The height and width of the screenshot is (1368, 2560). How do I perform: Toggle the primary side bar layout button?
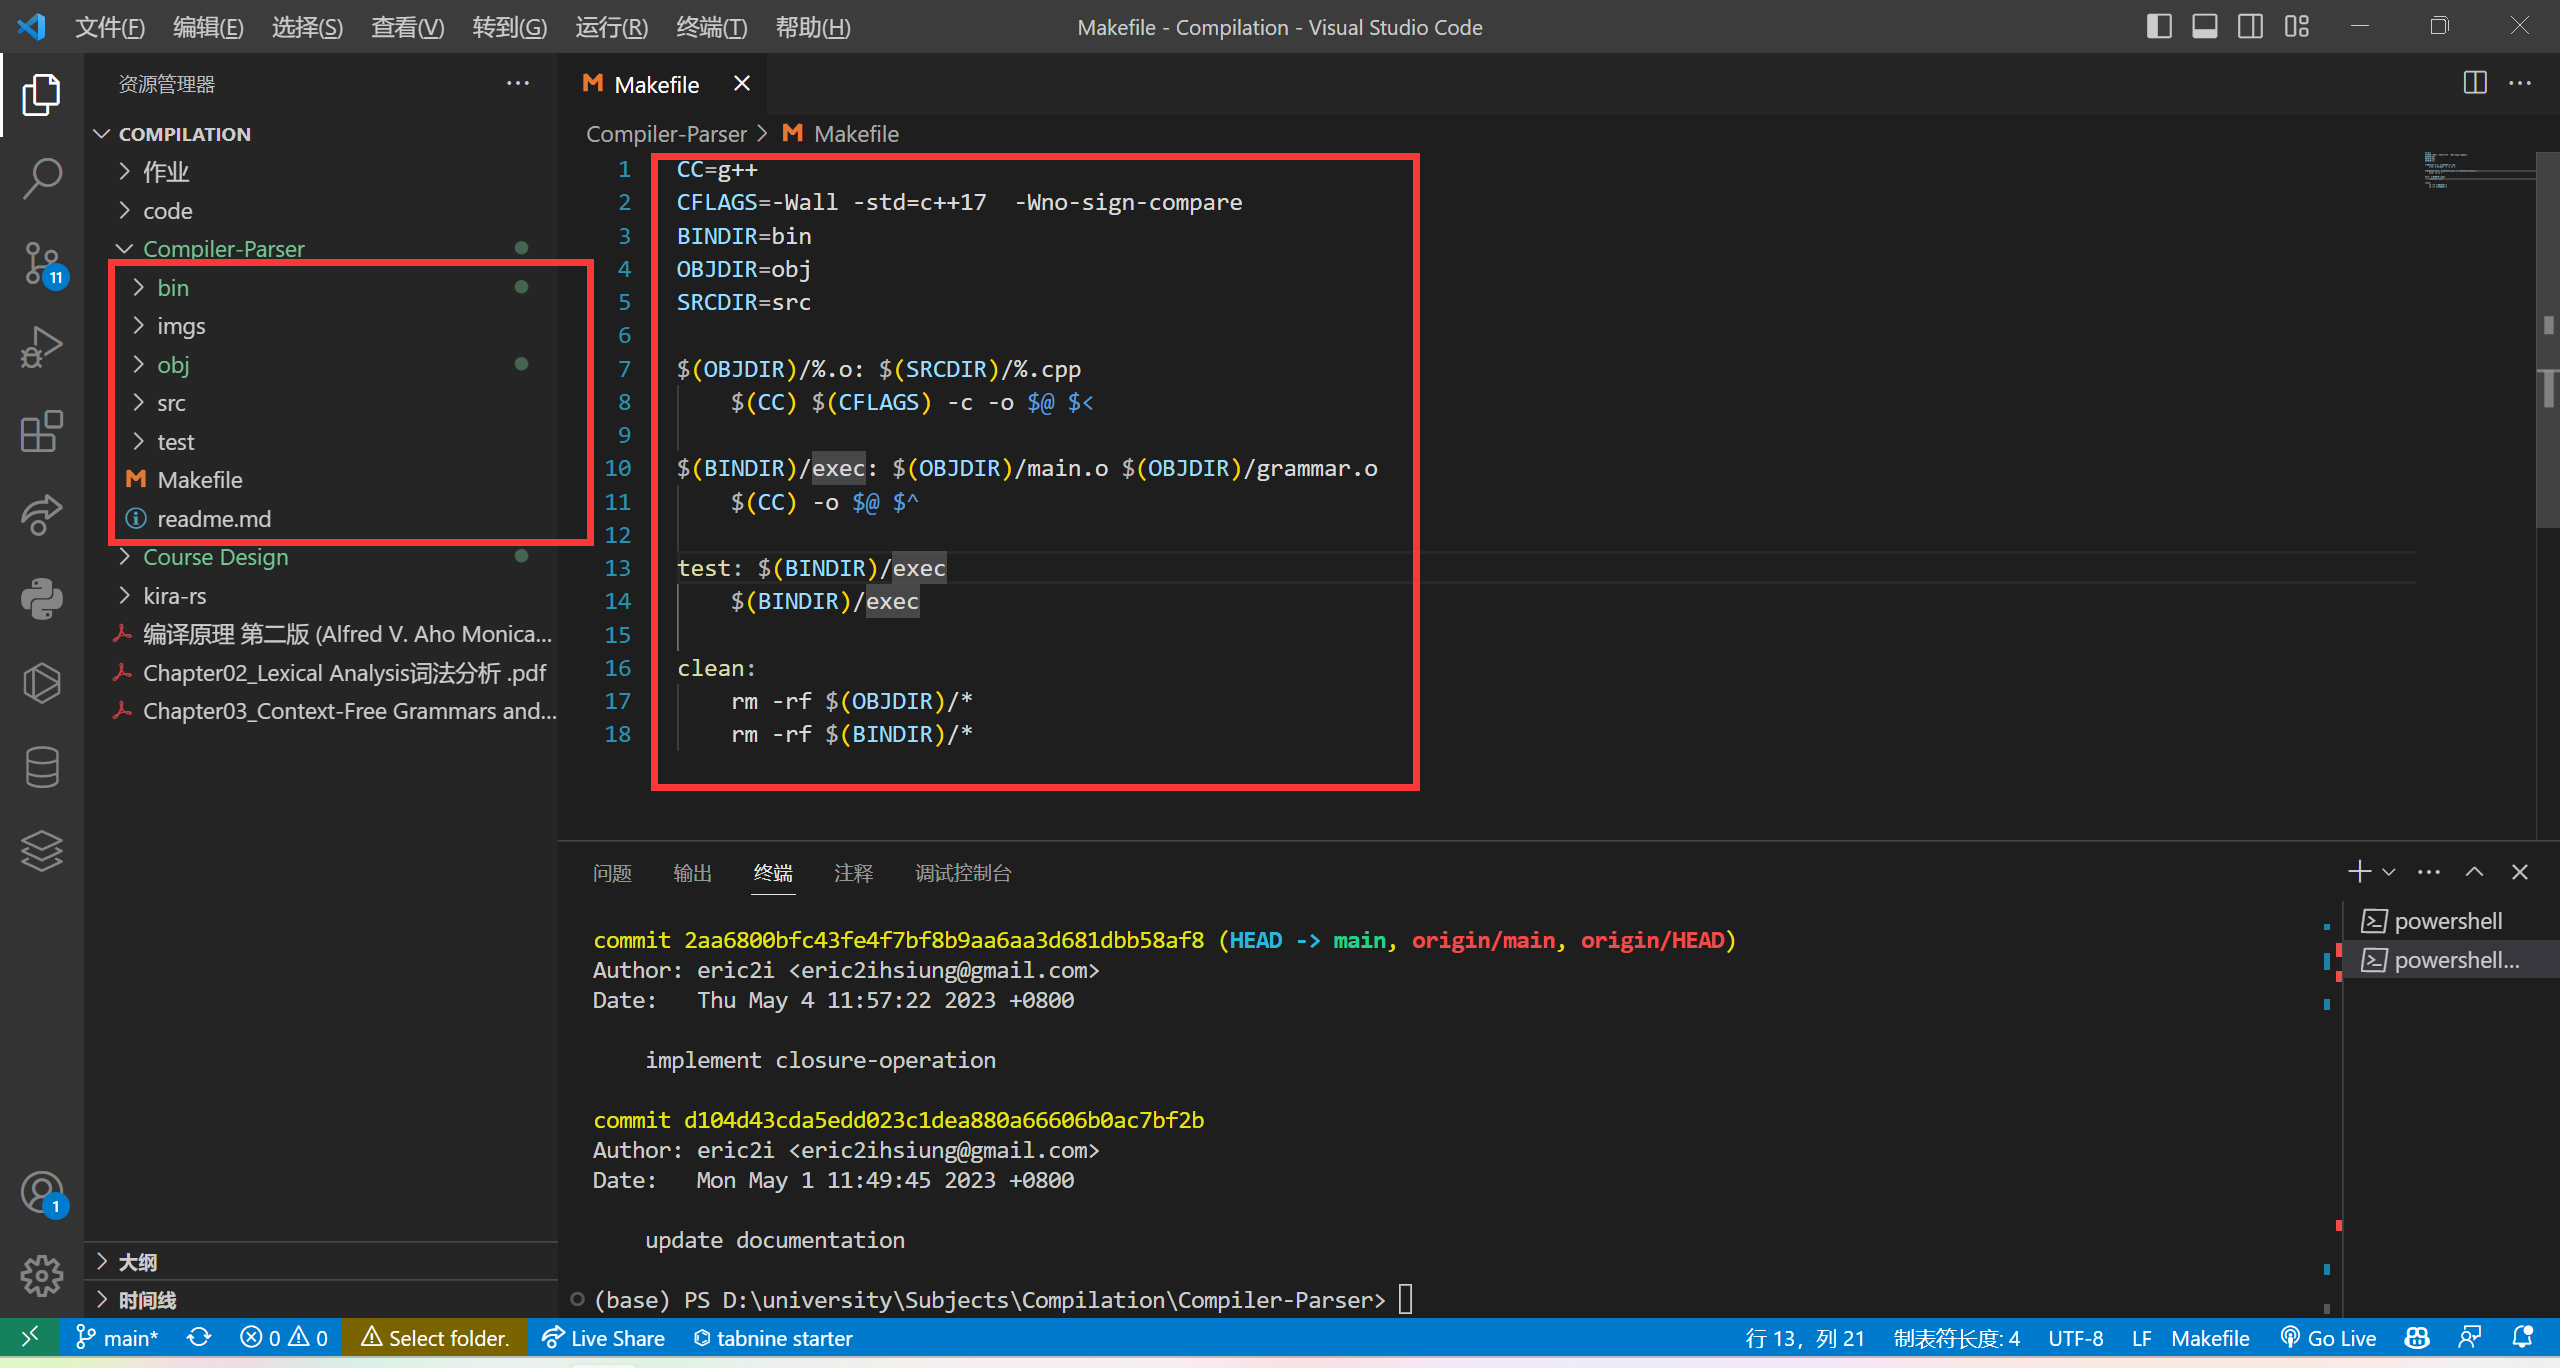[x=2158, y=27]
